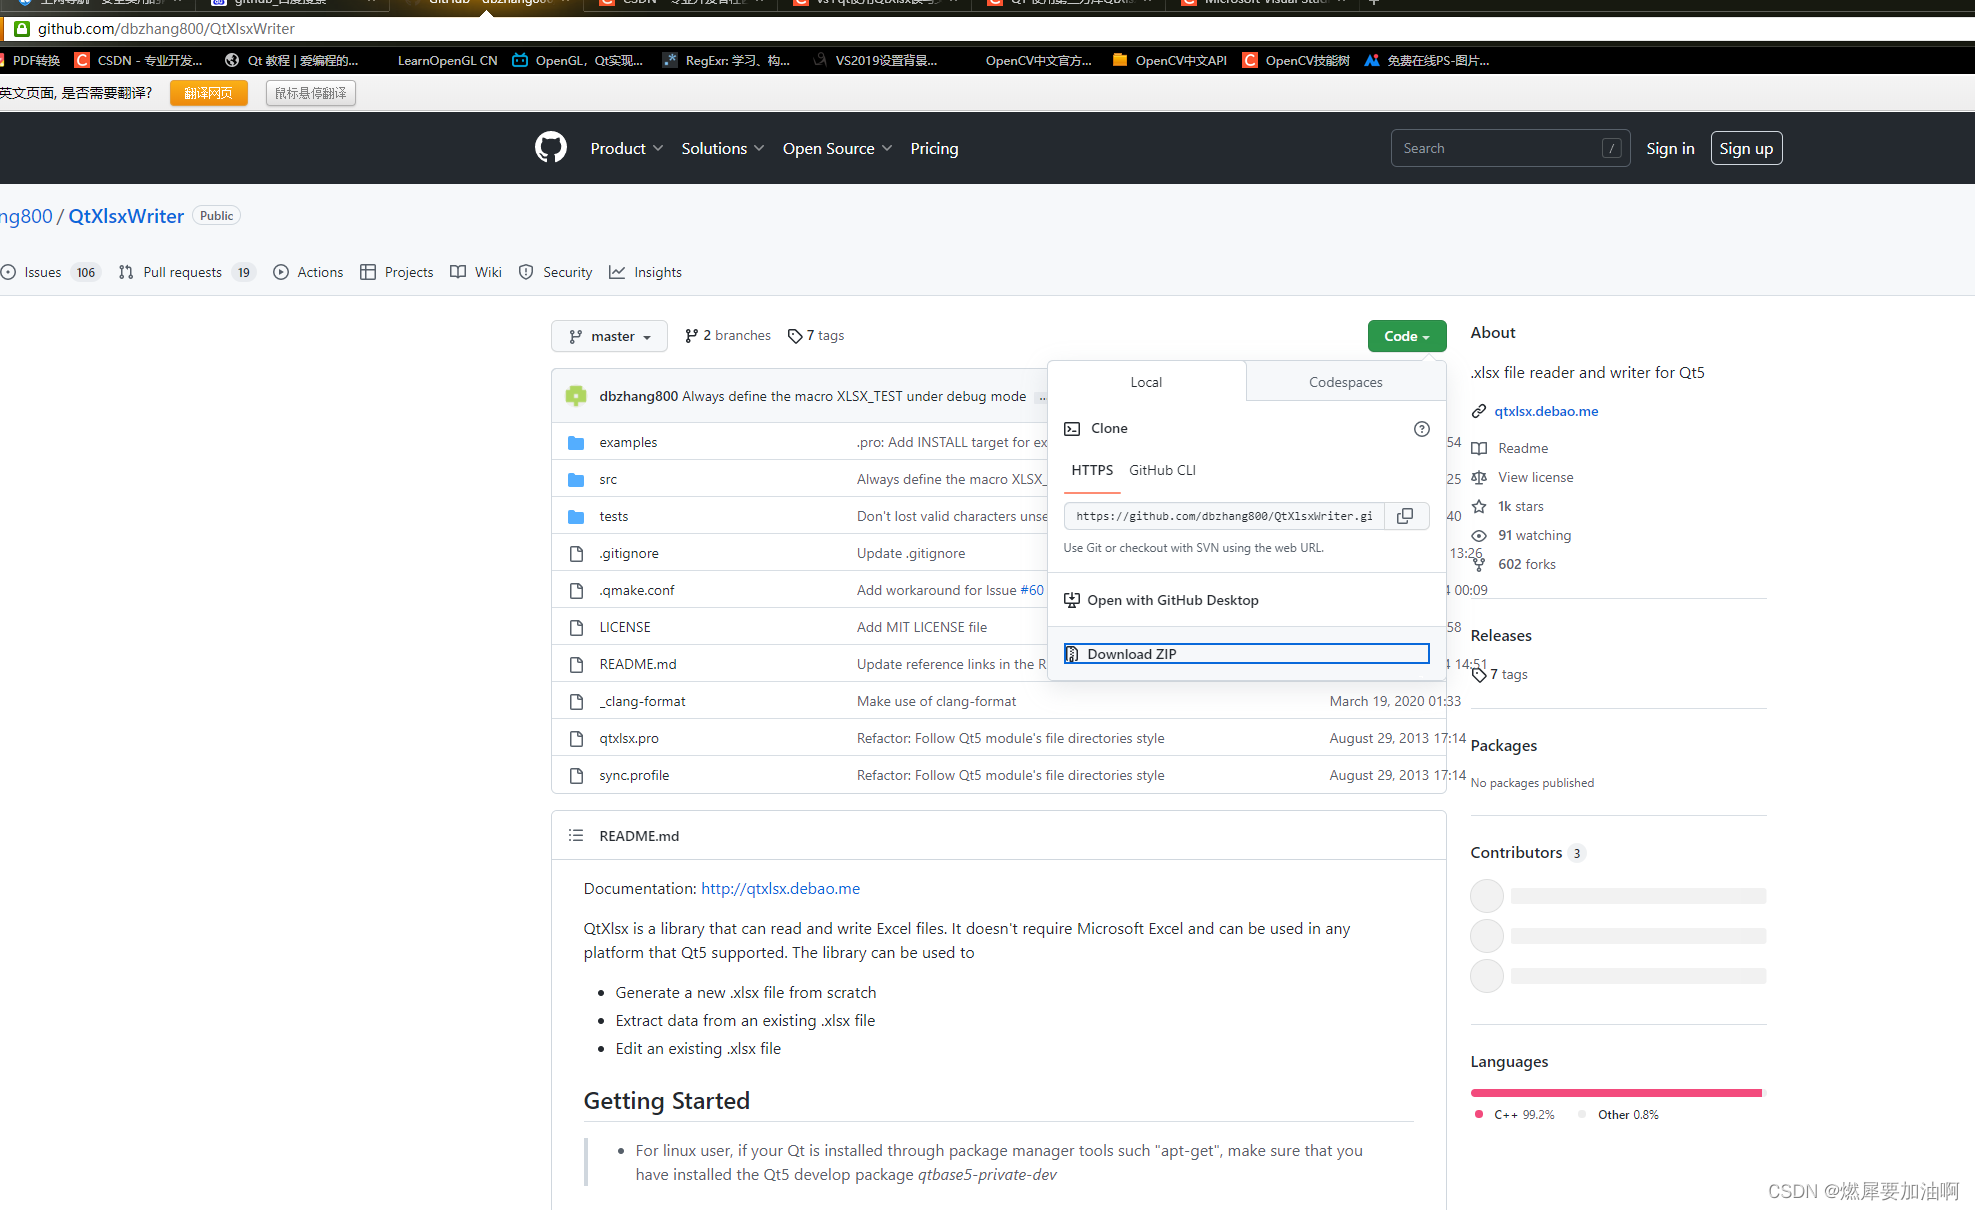Open the README.md file

pyautogui.click(x=638, y=664)
